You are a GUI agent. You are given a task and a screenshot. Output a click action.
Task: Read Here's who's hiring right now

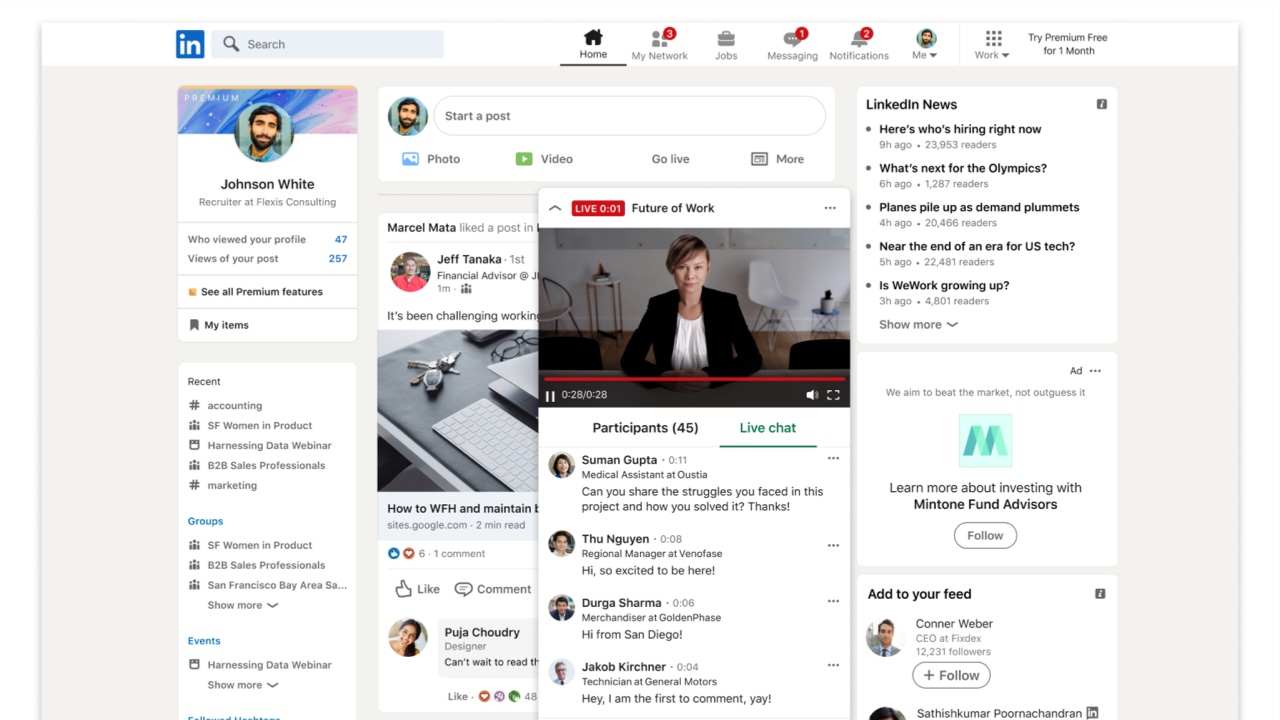click(960, 129)
